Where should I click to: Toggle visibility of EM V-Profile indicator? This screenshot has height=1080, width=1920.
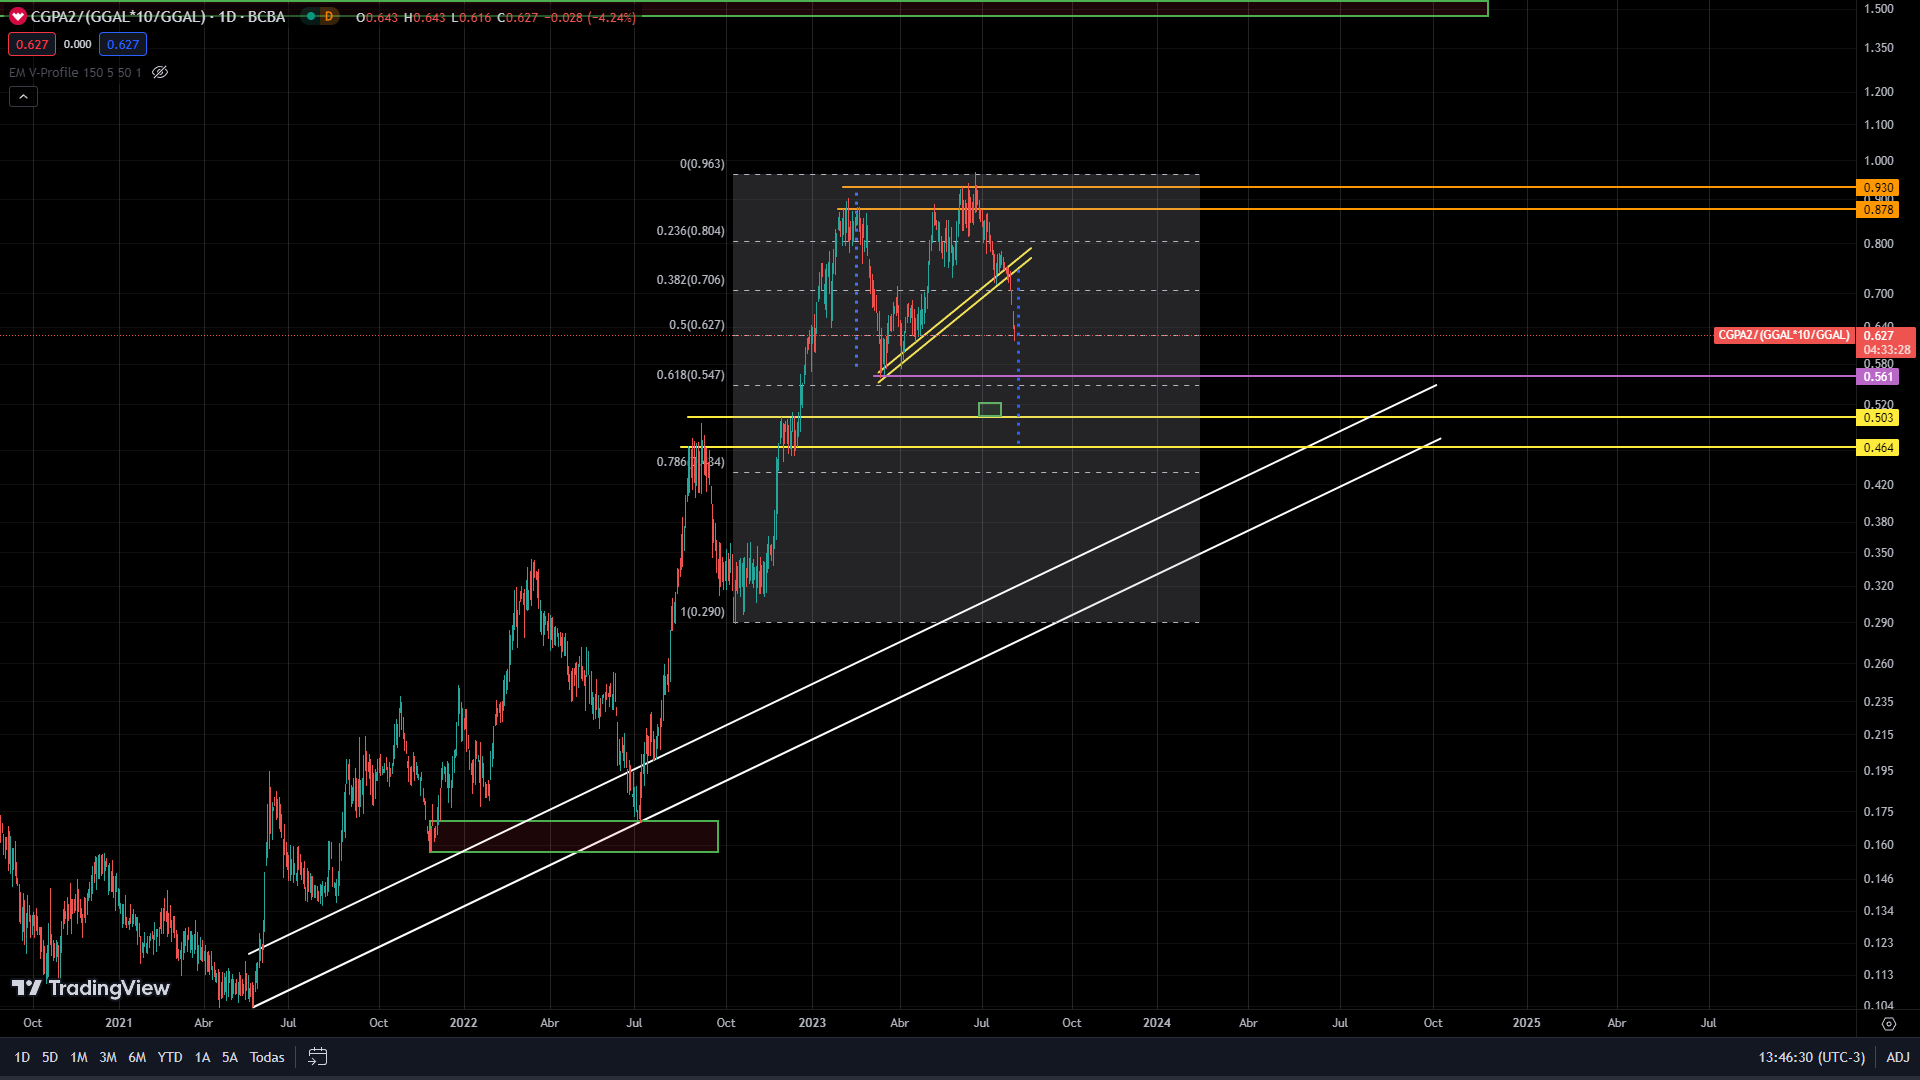[160, 72]
